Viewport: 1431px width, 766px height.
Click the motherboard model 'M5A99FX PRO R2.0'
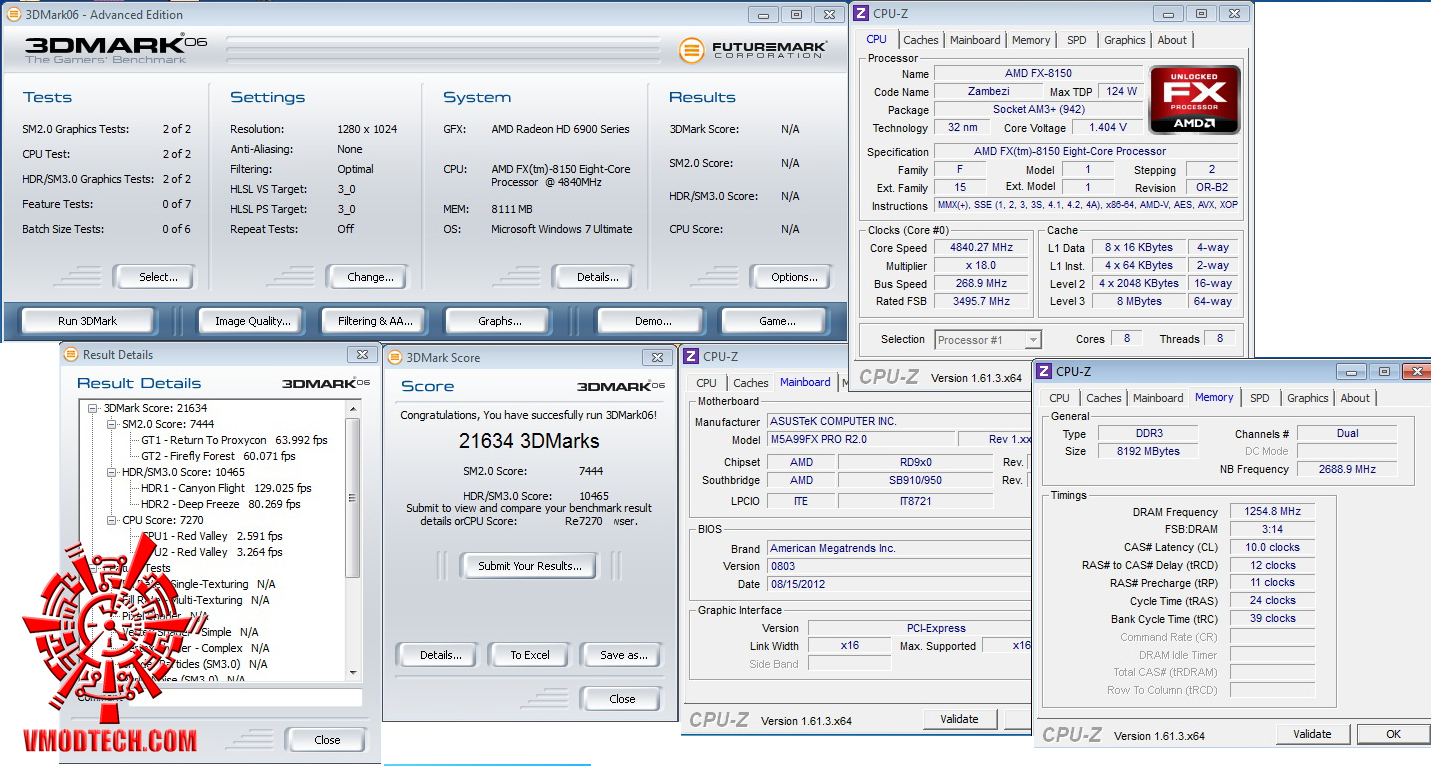click(x=860, y=440)
